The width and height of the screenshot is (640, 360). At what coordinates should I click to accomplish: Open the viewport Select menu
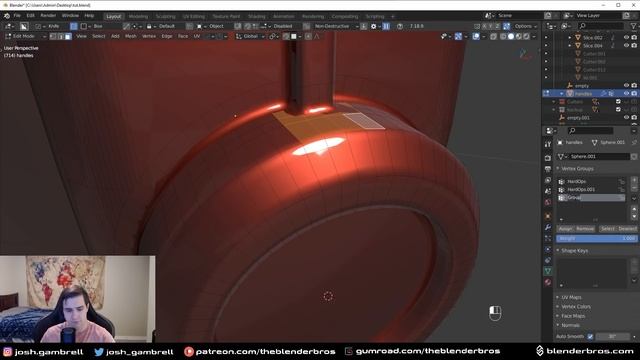[98, 36]
